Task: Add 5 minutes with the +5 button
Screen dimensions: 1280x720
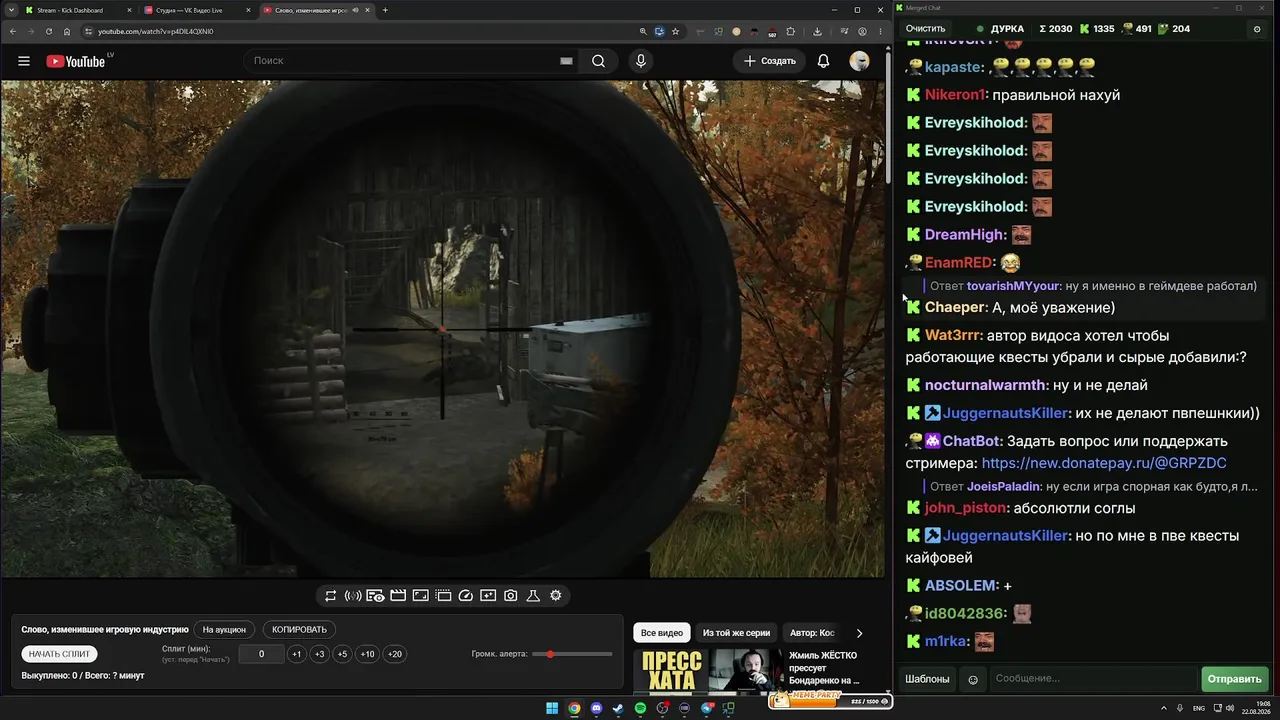Action: [342, 654]
